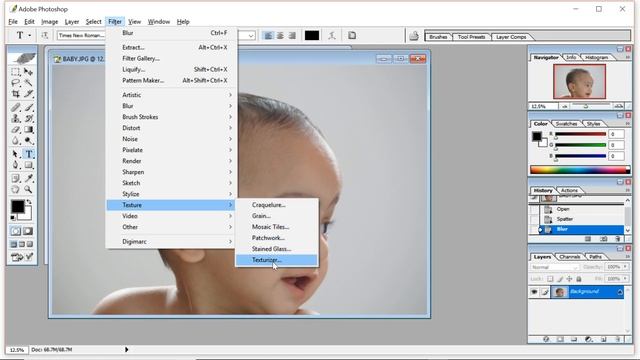The height and width of the screenshot is (360, 640).
Task: Select the Blur tool in toolbox
Action: coord(16,141)
